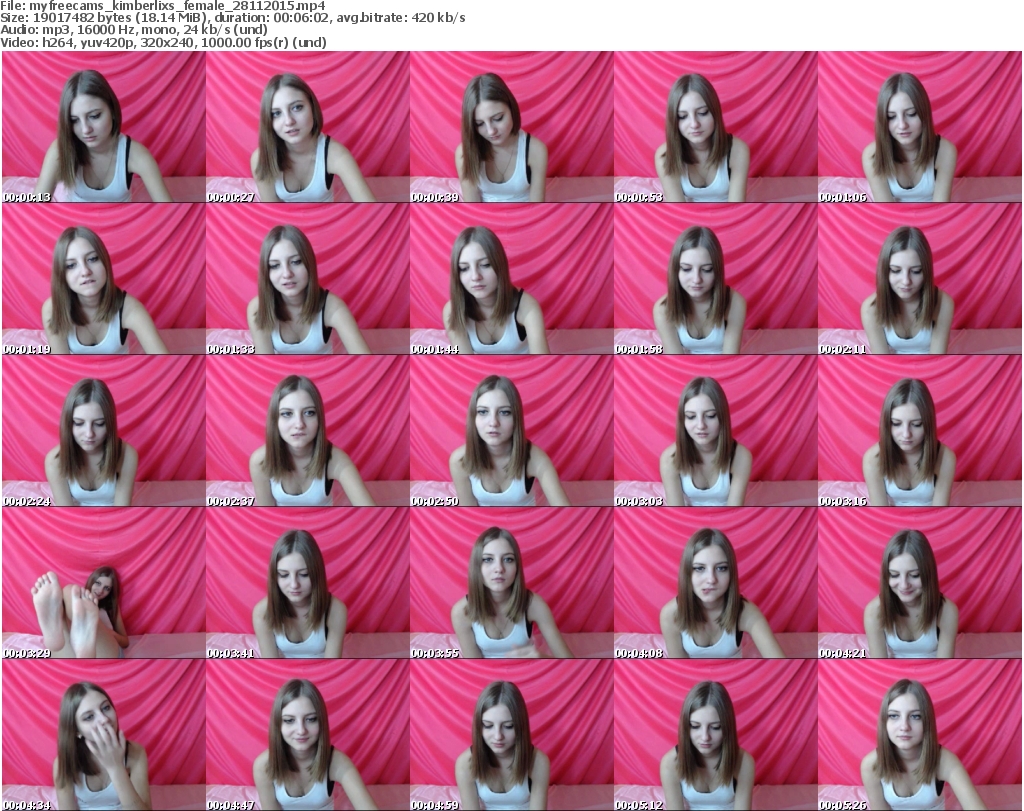Select the frame stamped 00:01:19
1024x811 pixels.
coord(104,279)
